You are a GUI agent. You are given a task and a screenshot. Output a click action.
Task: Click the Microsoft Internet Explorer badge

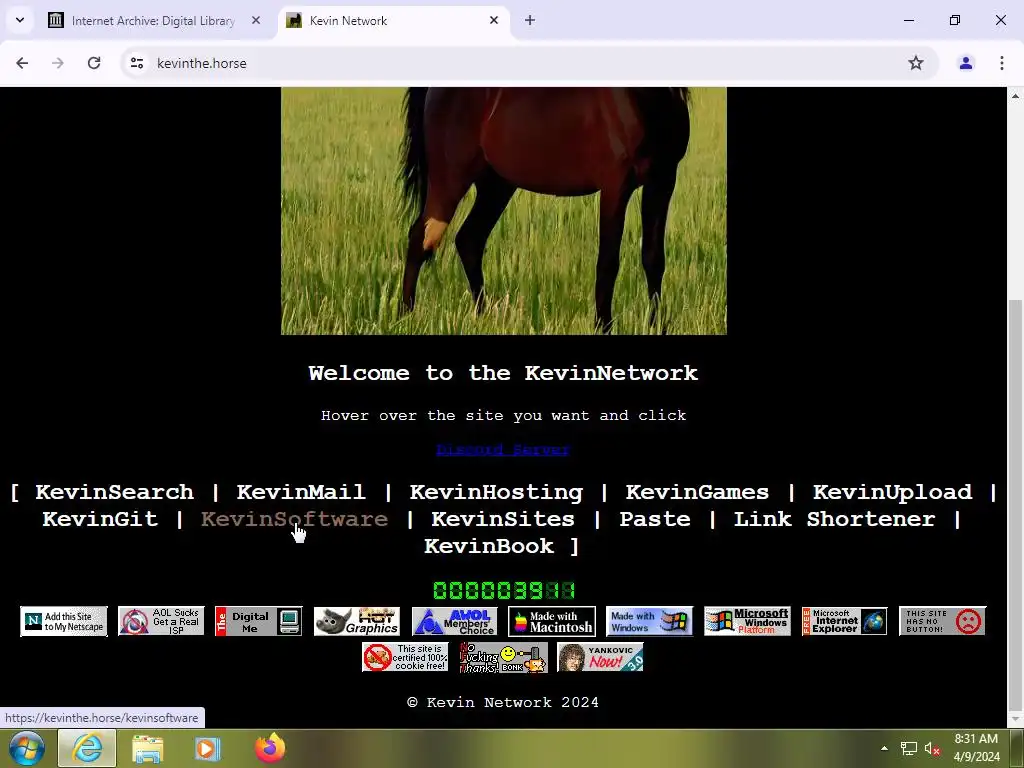[844, 621]
